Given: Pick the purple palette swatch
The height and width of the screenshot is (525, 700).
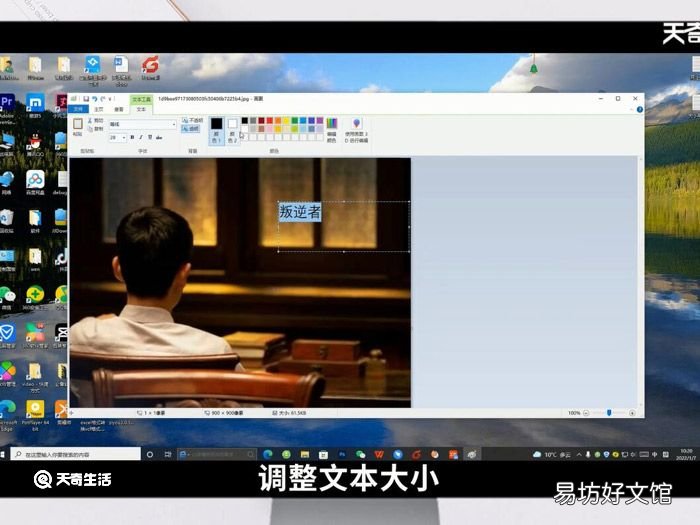Looking at the screenshot, I should coord(320,121).
